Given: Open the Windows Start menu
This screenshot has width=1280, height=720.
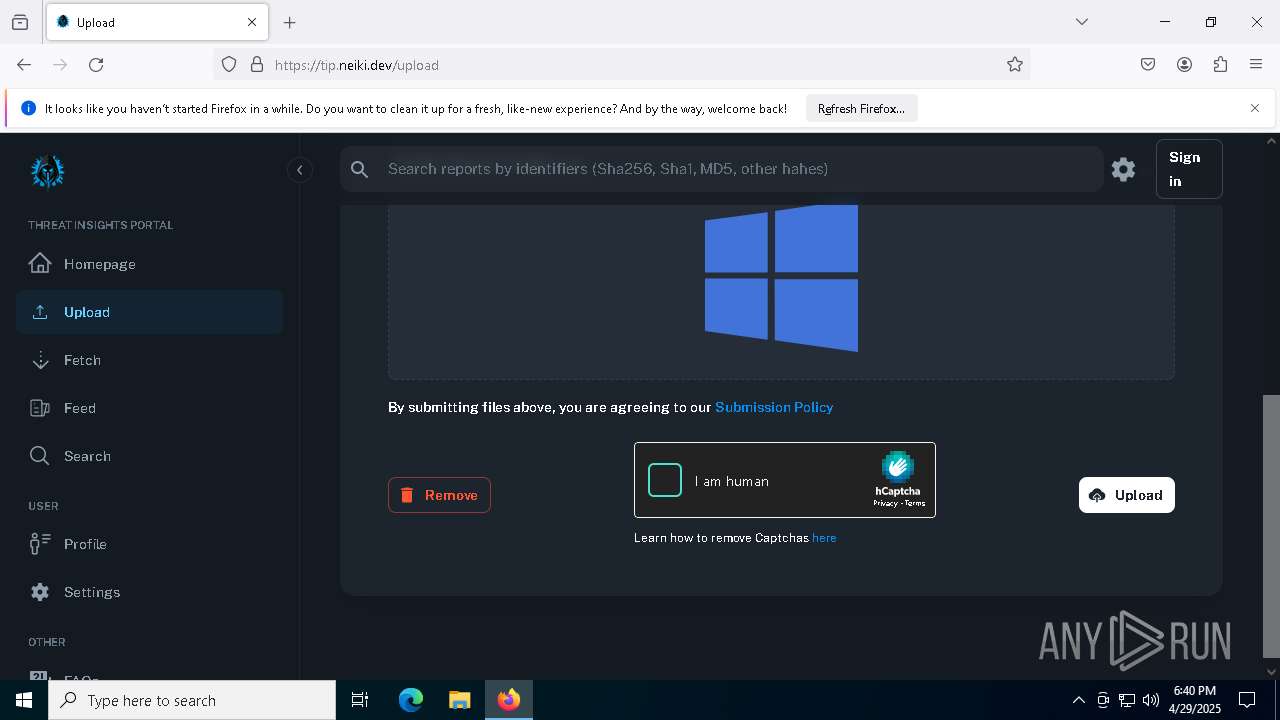Looking at the screenshot, I should 24,700.
